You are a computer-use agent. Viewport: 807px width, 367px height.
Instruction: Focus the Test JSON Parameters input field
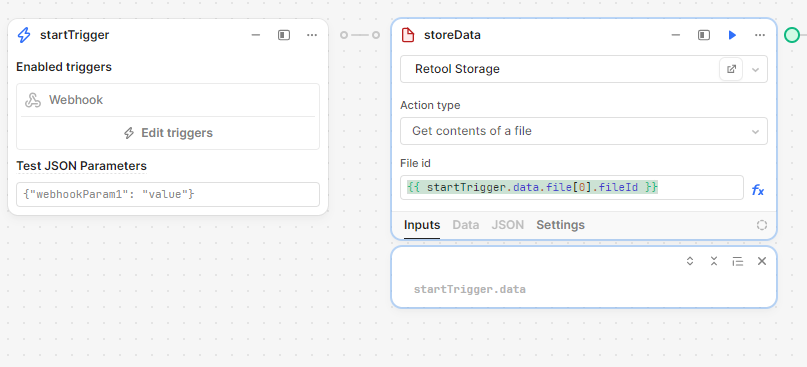point(168,195)
